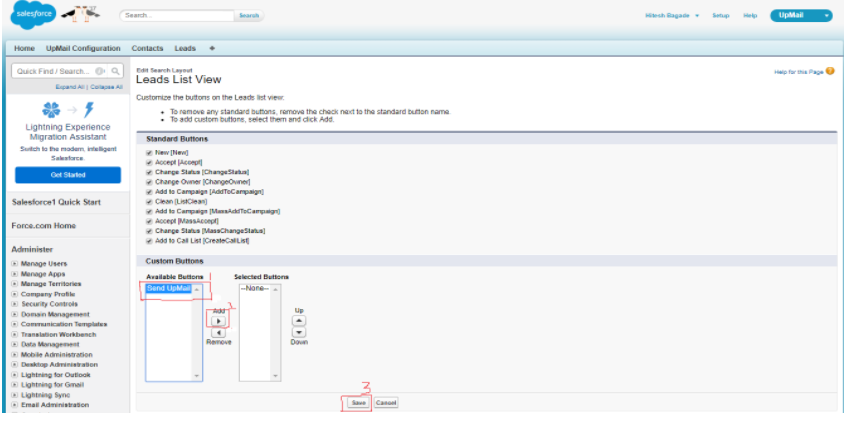Click the magnifier icon in Quick Find
Image resolution: width=844 pixels, height=426 pixels.
(x=116, y=71)
